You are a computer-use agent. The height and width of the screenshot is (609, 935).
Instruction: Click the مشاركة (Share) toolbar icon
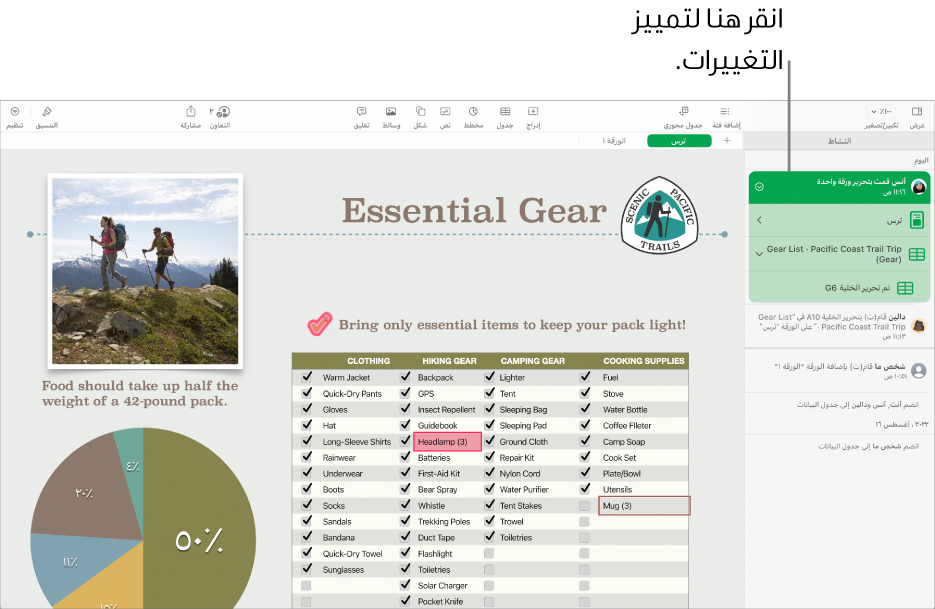pos(190,112)
